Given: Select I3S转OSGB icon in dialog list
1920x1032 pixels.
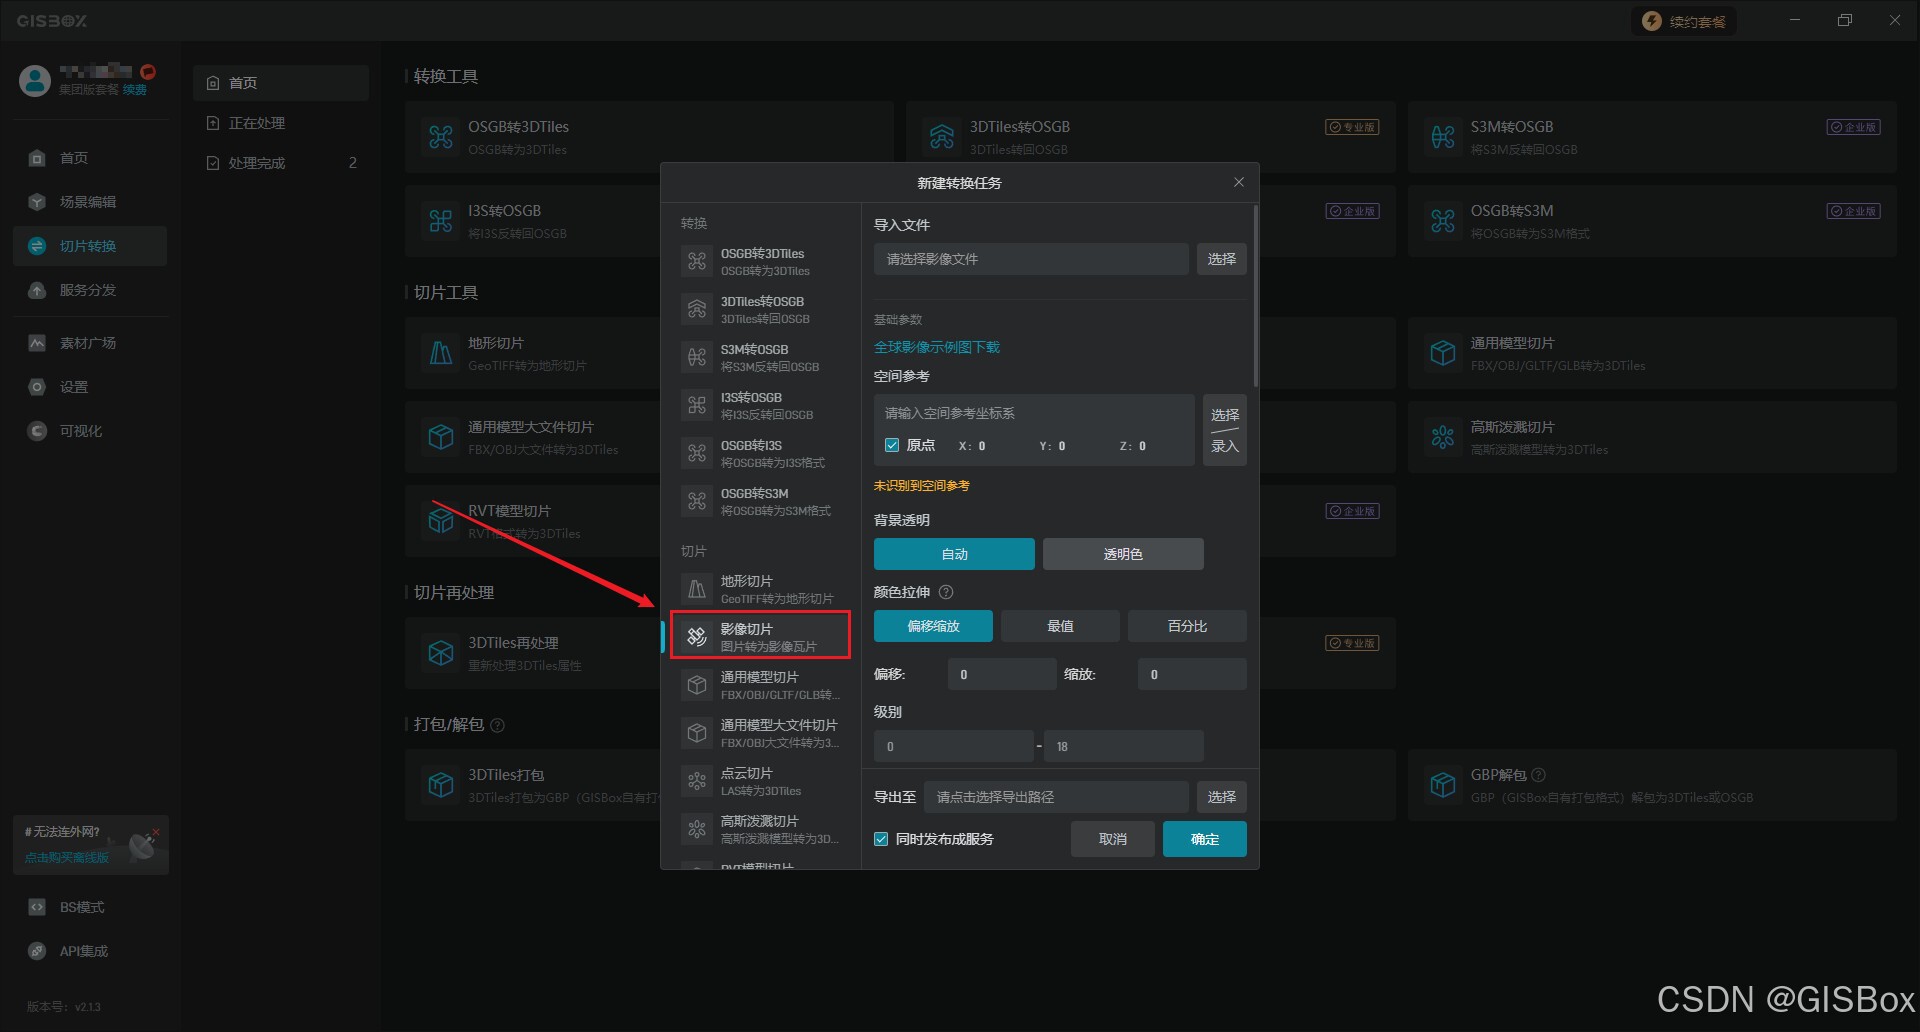Looking at the screenshot, I should click(x=697, y=405).
